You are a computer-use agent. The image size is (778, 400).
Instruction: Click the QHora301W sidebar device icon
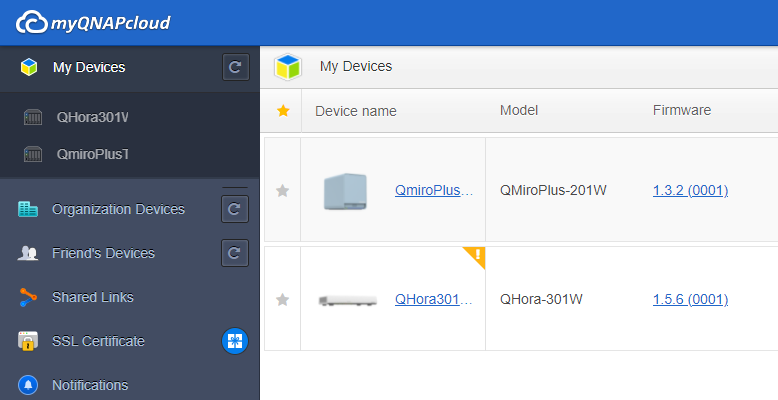tap(33, 118)
